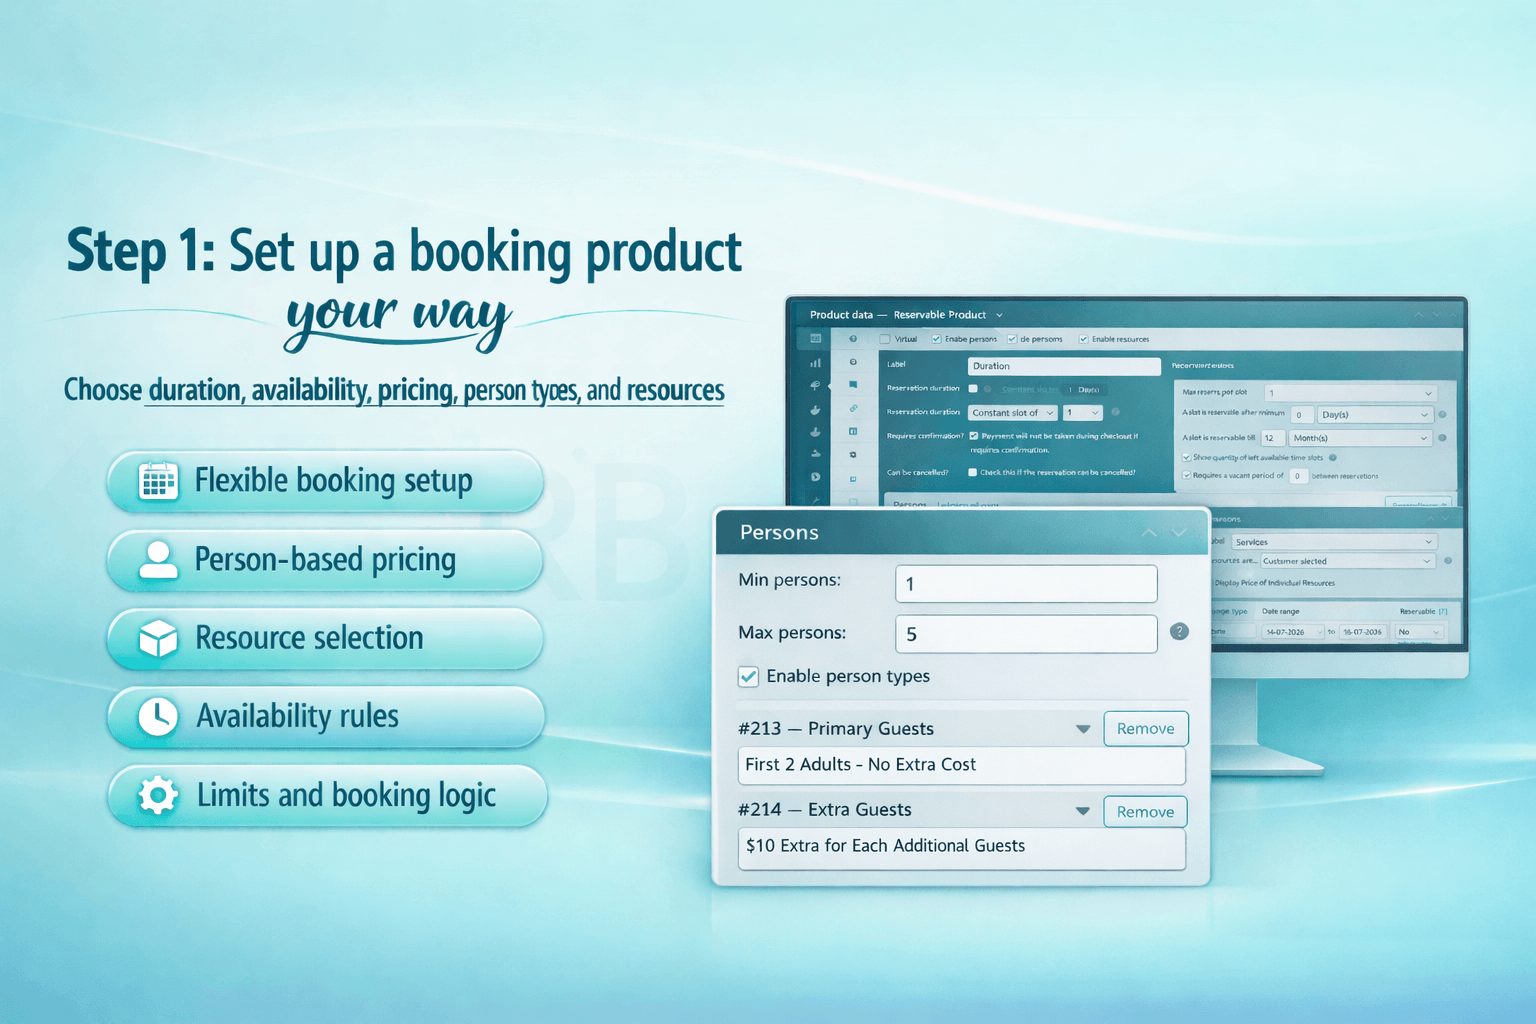Image resolution: width=1536 pixels, height=1024 pixels.
Task: Click the help icon next to Max persons
Action: (x=1179, y=632)
